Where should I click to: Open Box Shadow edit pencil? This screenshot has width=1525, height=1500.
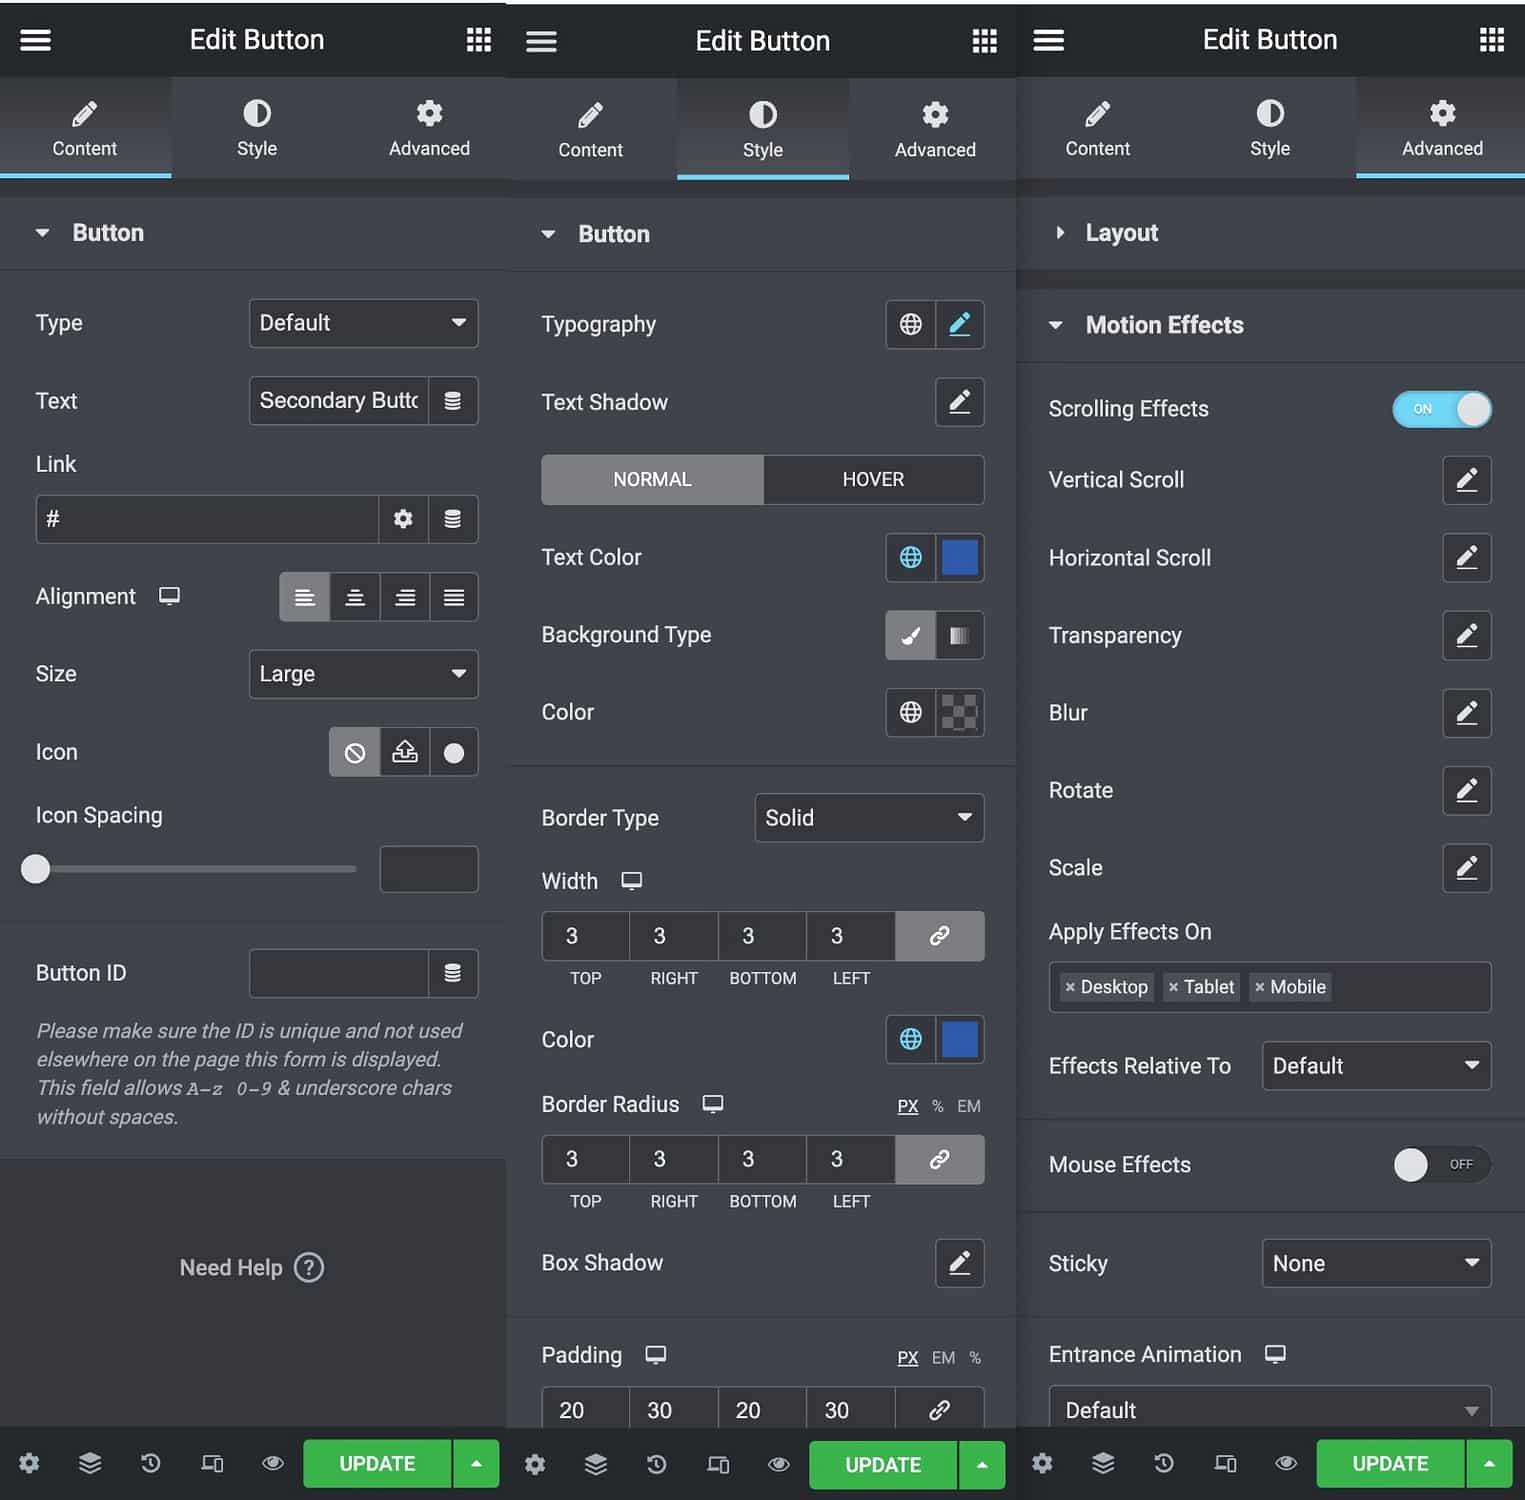pyautogui.click(x=959, y=1263)
